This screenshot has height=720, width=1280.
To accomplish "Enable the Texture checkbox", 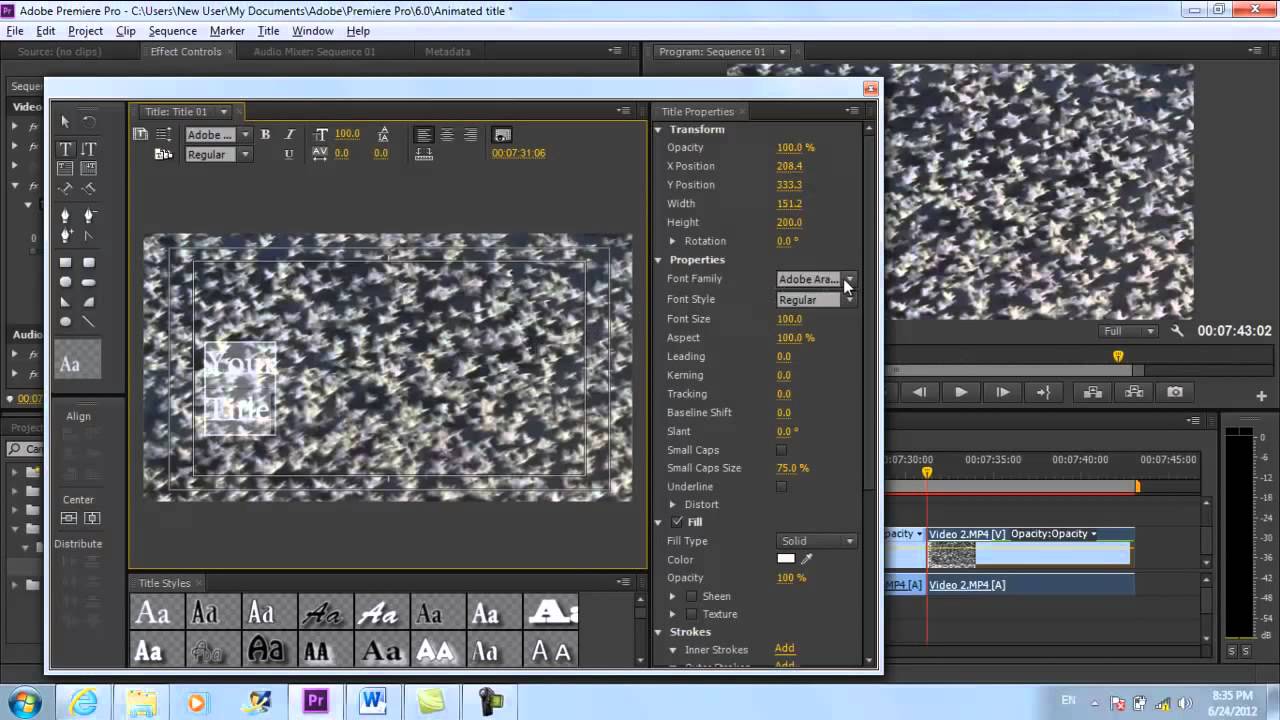I will (x=691, y=615).
